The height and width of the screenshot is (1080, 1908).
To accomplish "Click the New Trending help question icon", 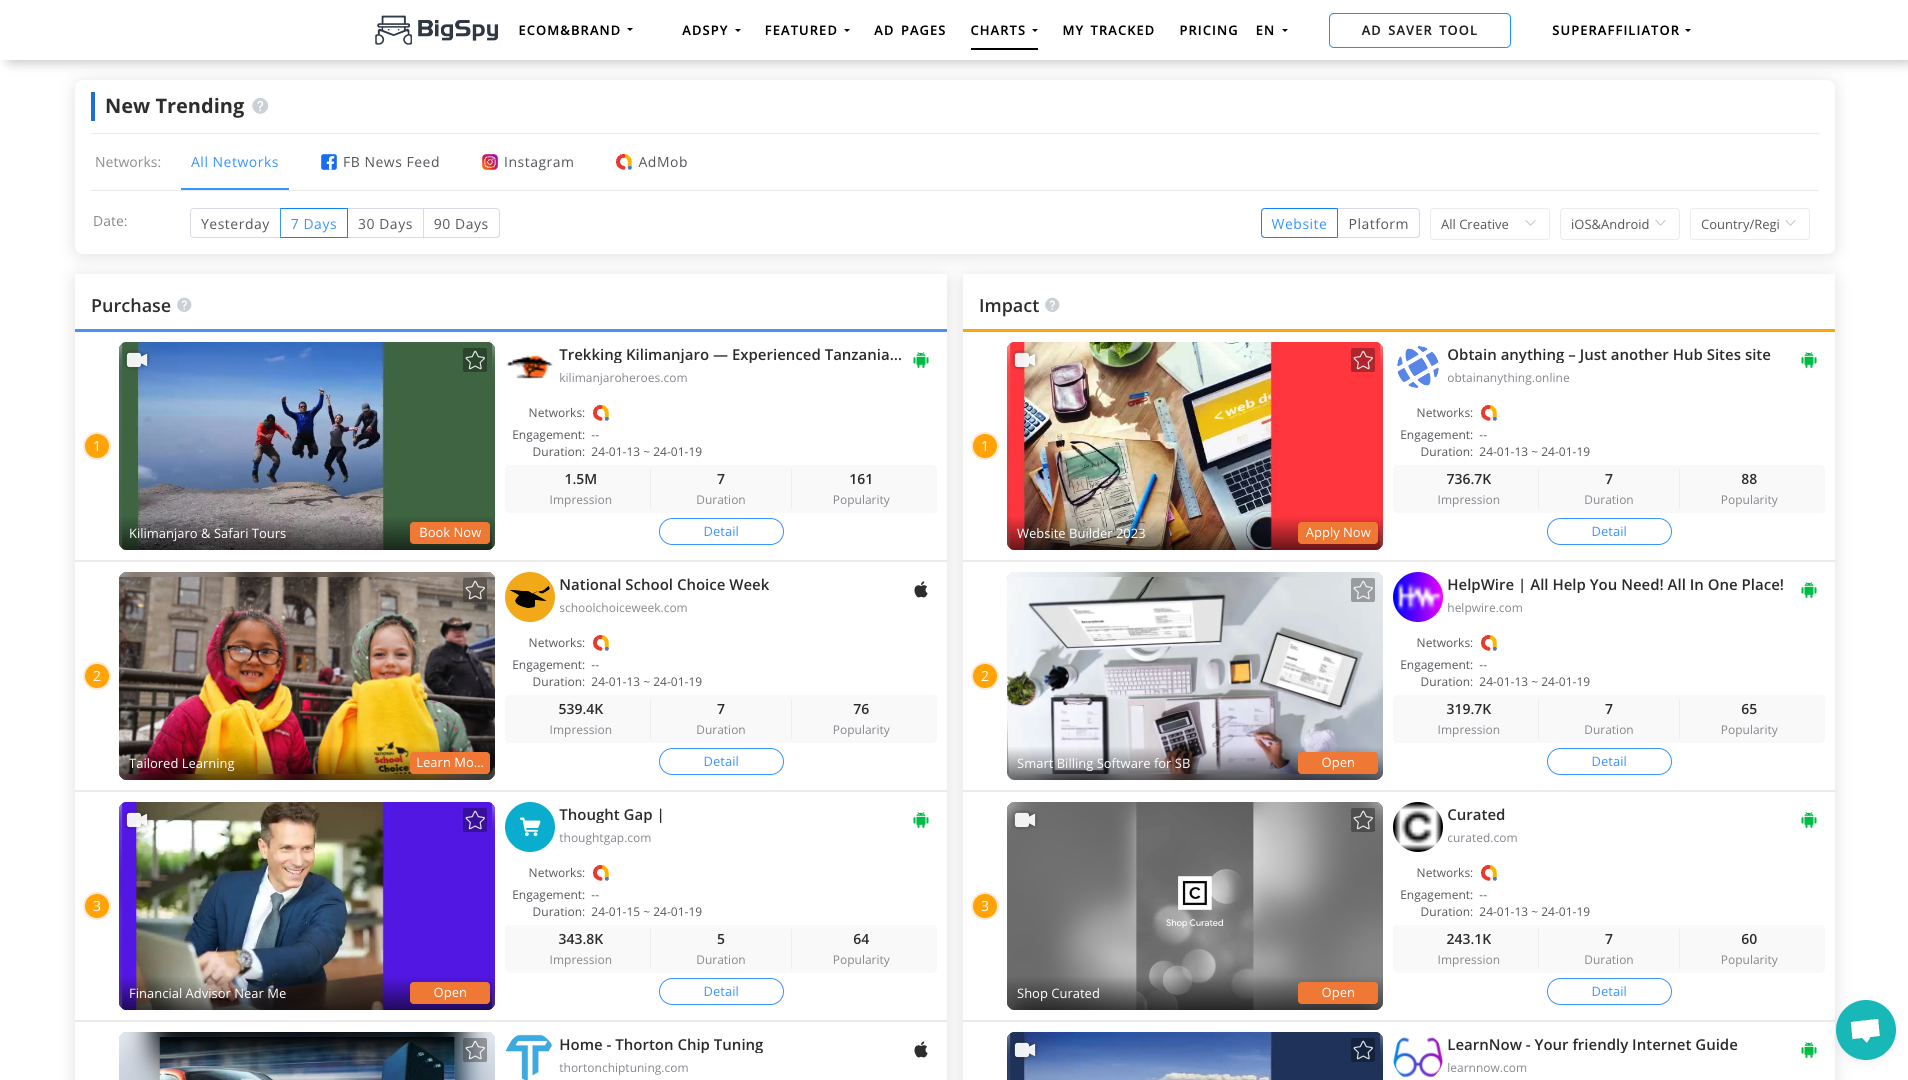I will coord(260,106).
